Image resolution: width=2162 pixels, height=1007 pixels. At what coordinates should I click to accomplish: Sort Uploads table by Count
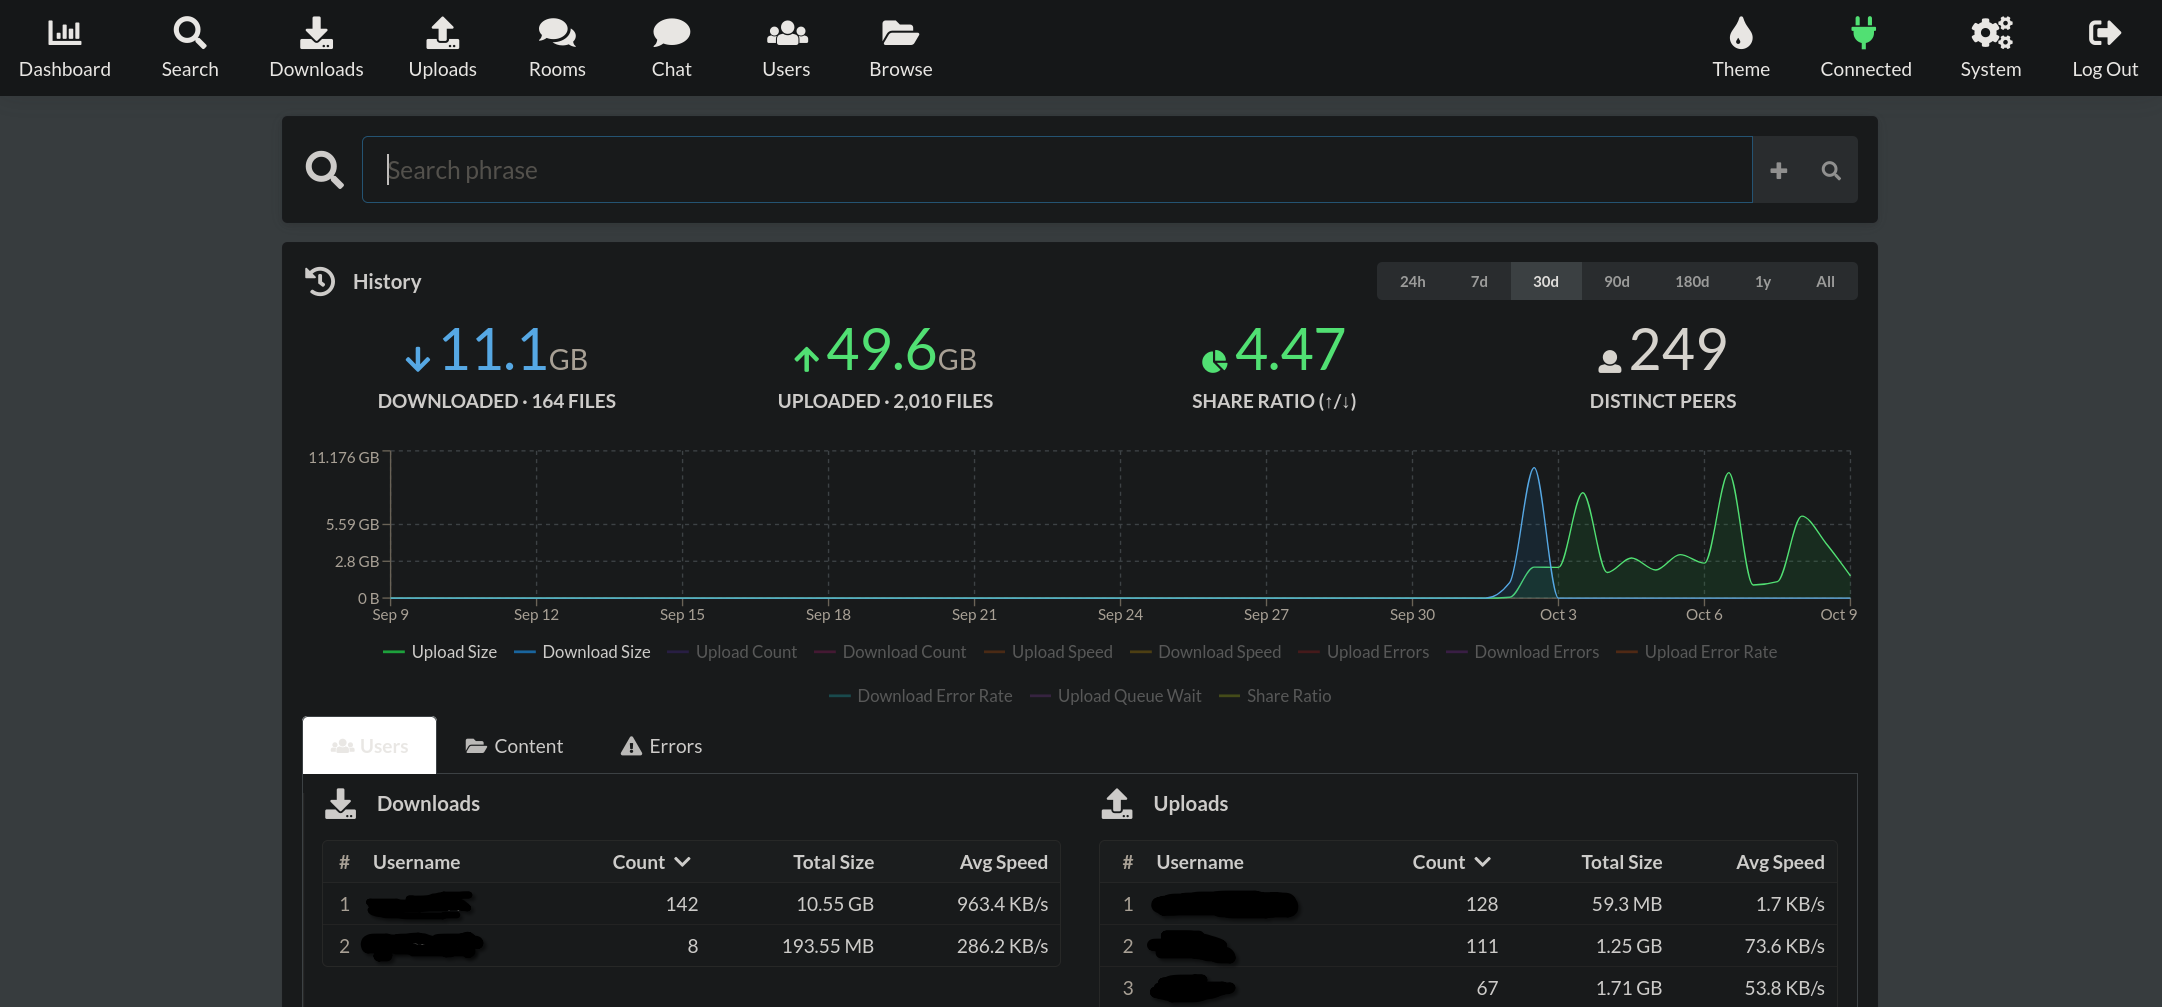coord(1451,862)
